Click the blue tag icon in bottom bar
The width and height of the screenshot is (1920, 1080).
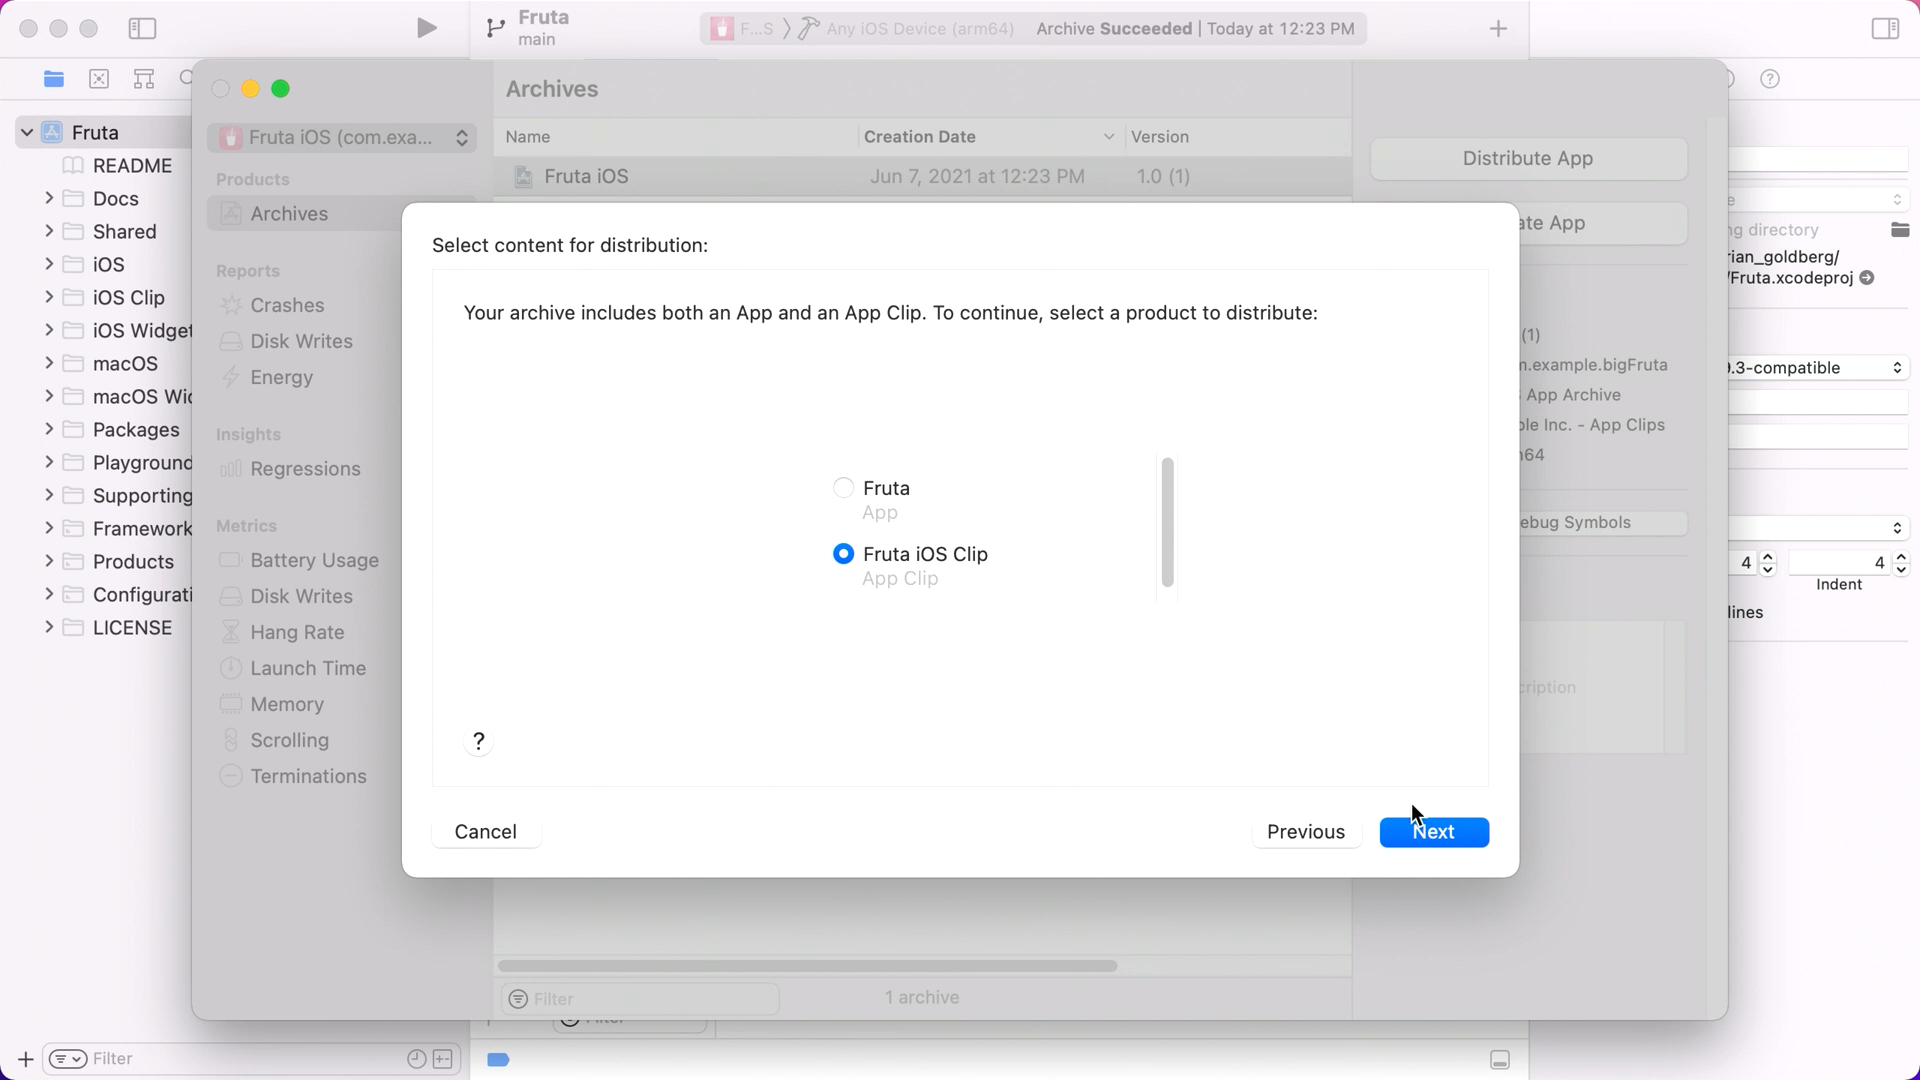pyautogui.click(x=498, y=1059)
